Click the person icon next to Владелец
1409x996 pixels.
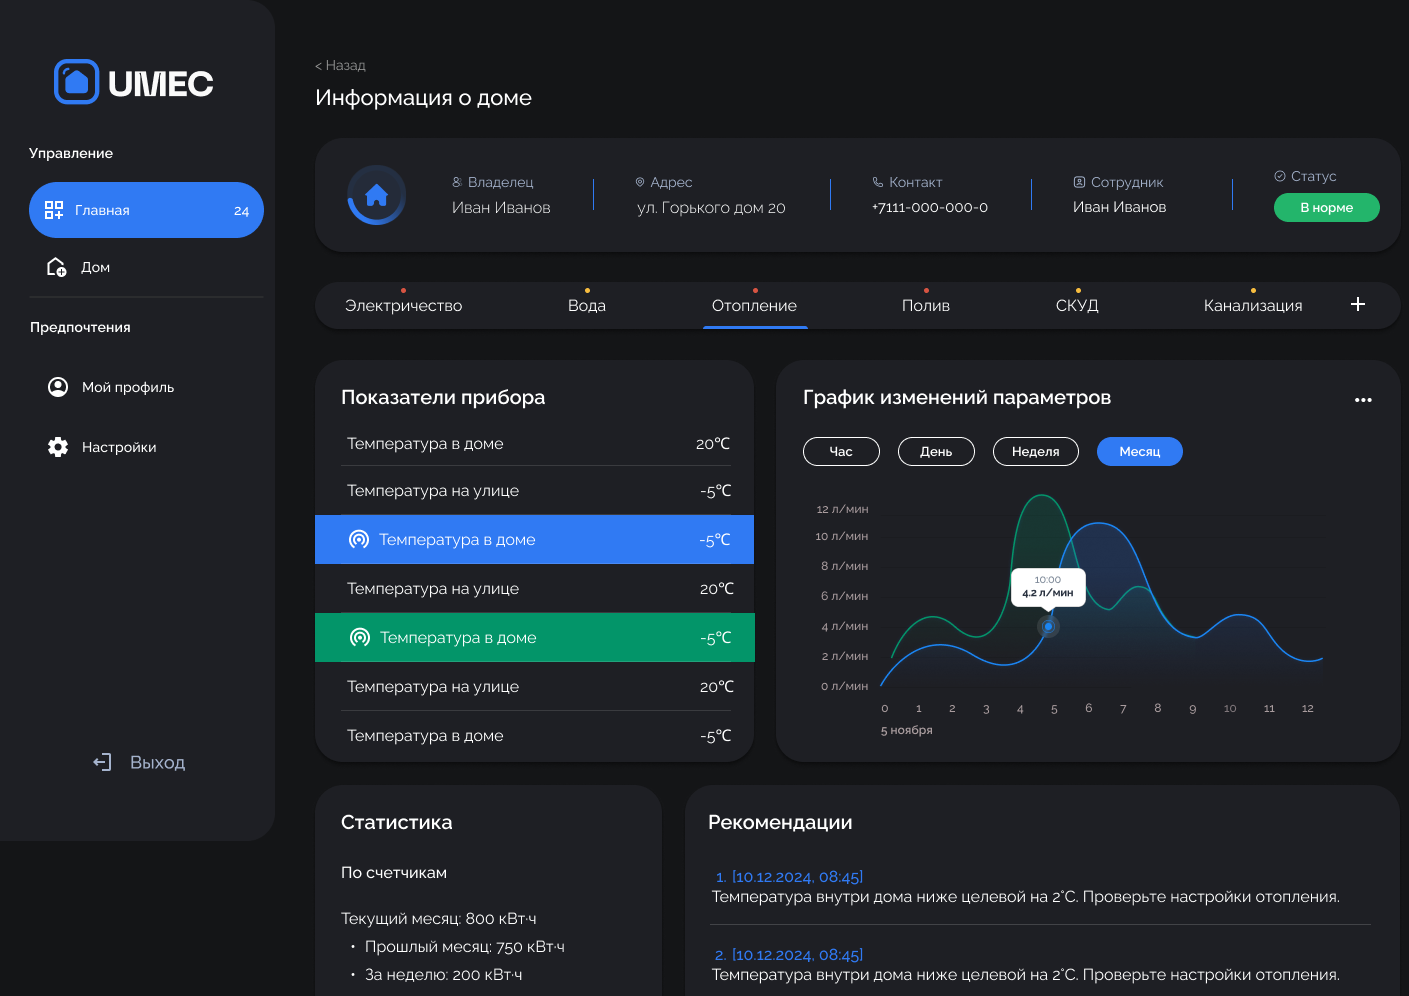click(457, 182)
